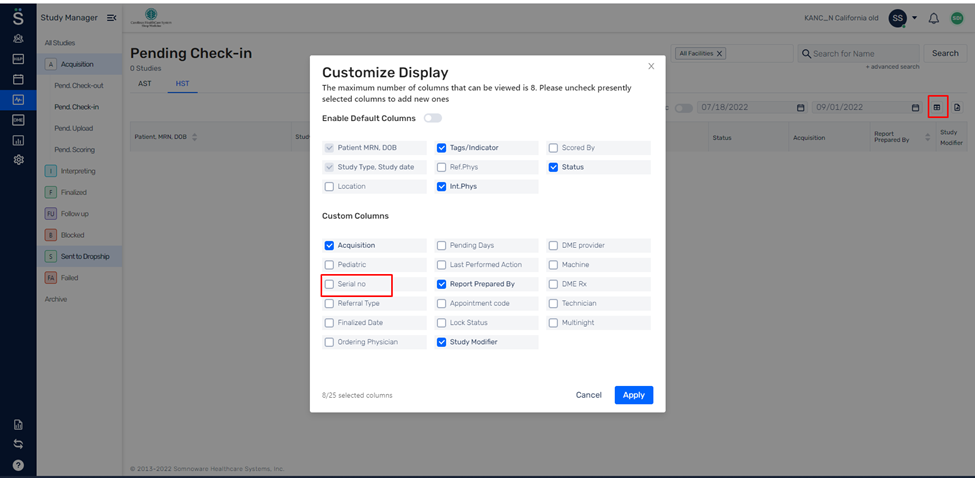Open the H&P icon in the left rail

[18, 58]
